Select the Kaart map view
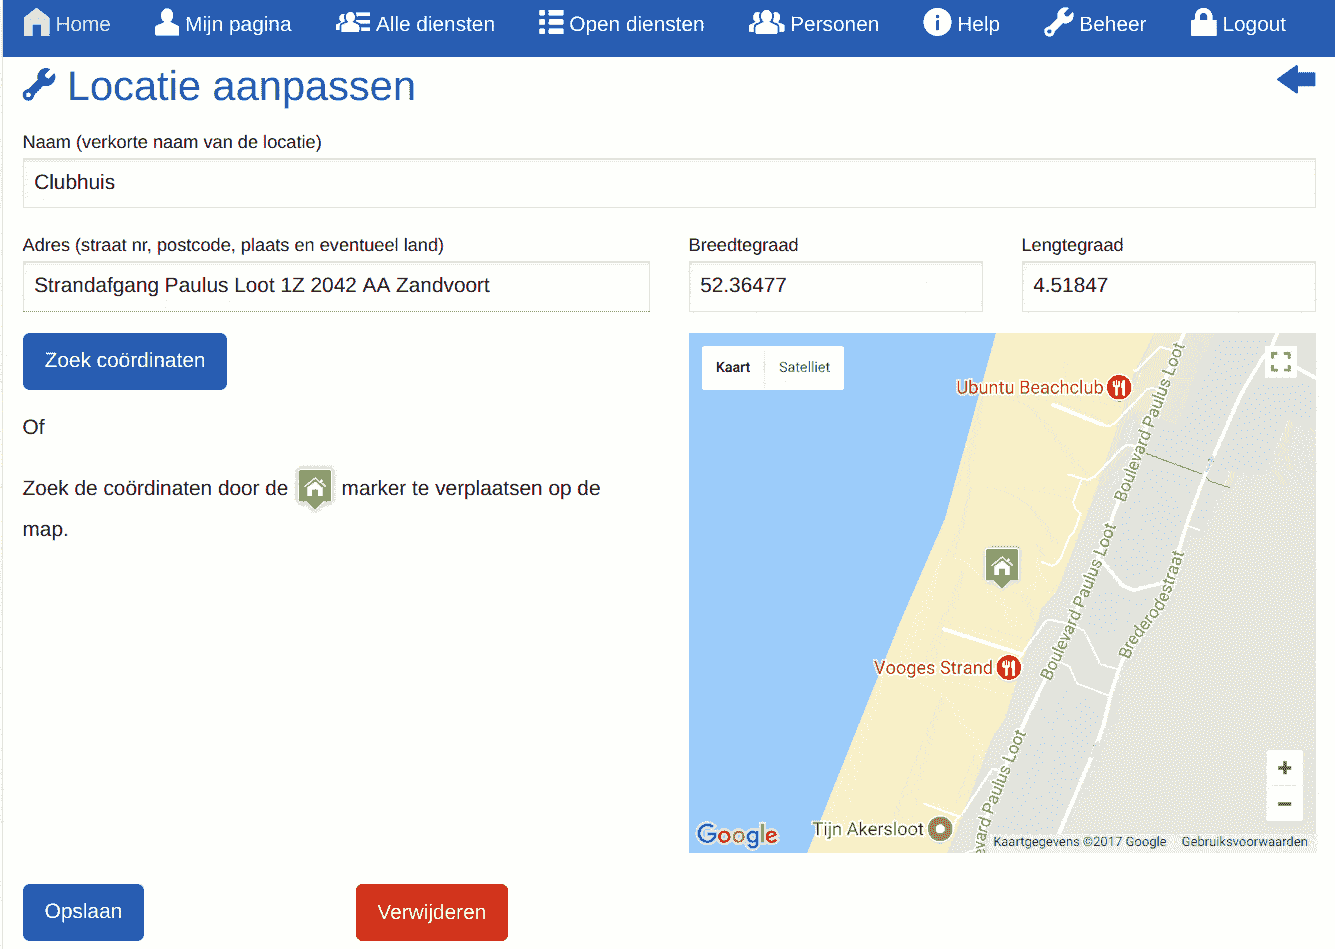1335x949 pixels. click(x=733, y=367)
